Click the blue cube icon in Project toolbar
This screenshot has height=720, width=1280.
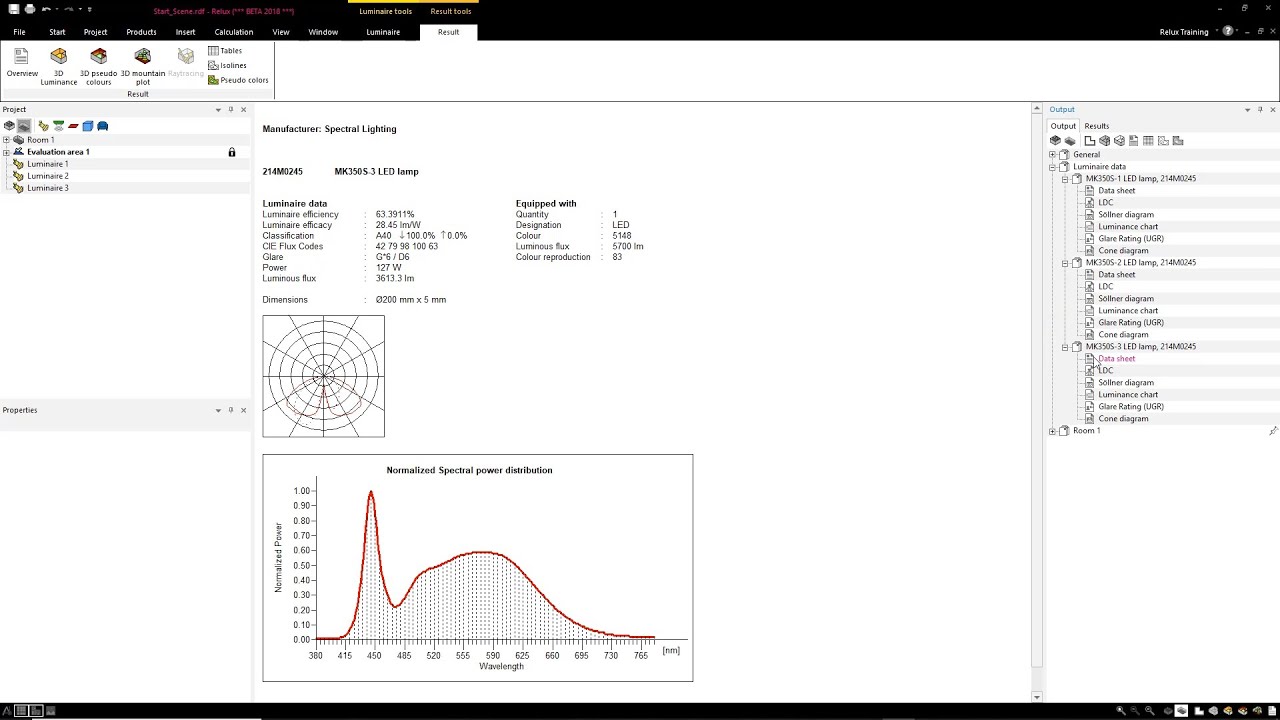coord(88,126)
